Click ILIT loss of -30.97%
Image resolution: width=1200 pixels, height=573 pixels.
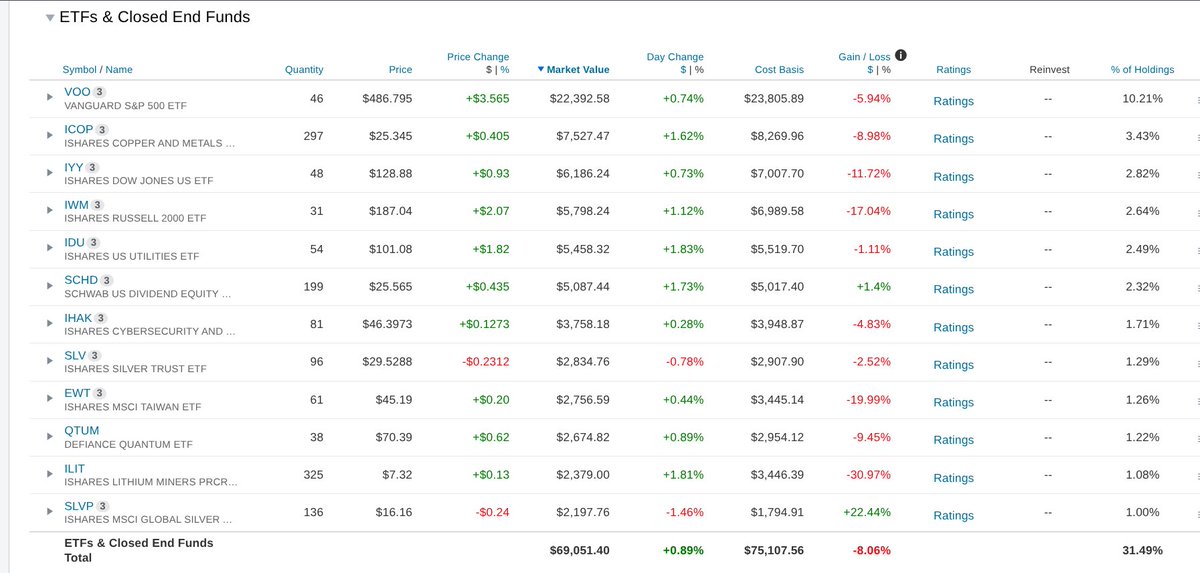click(869, 474)
